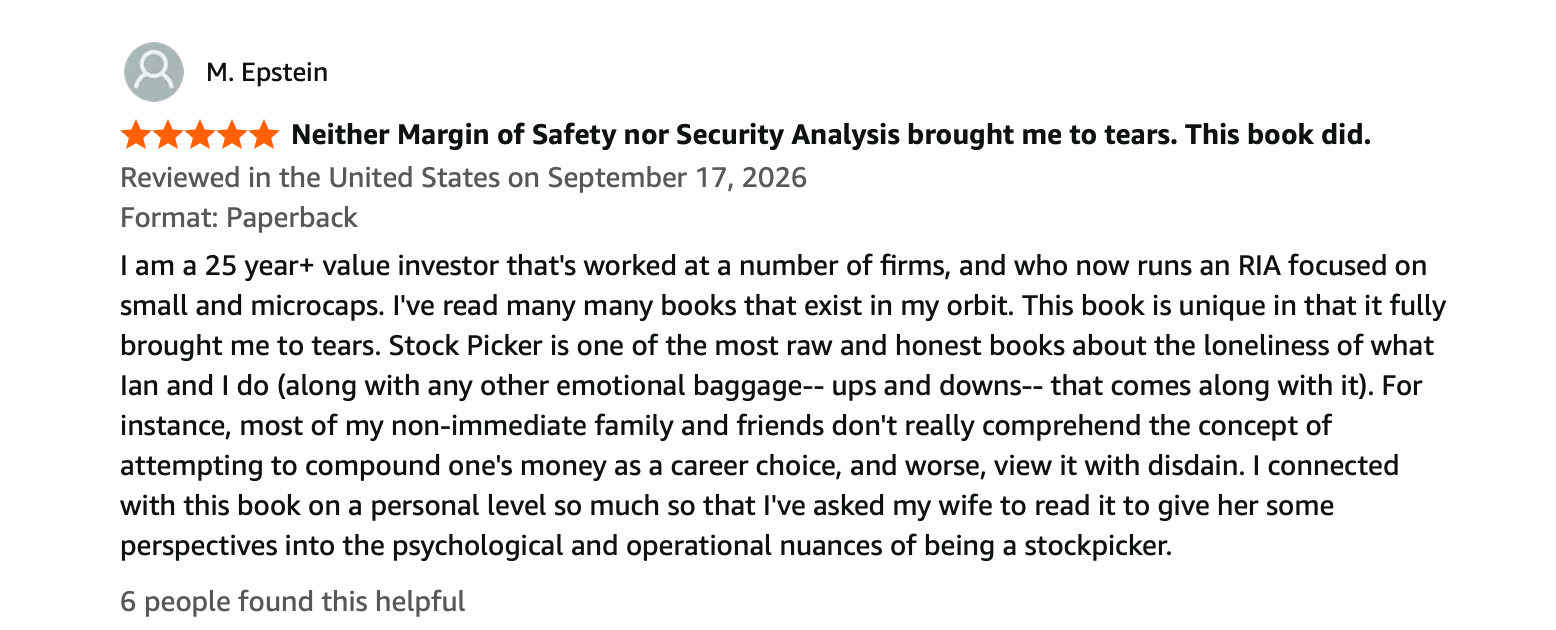Image resolution: width=1556 pixels, height=630 pixels.
Task: Click "Reviewed in the United States" text
Action: 310,177
